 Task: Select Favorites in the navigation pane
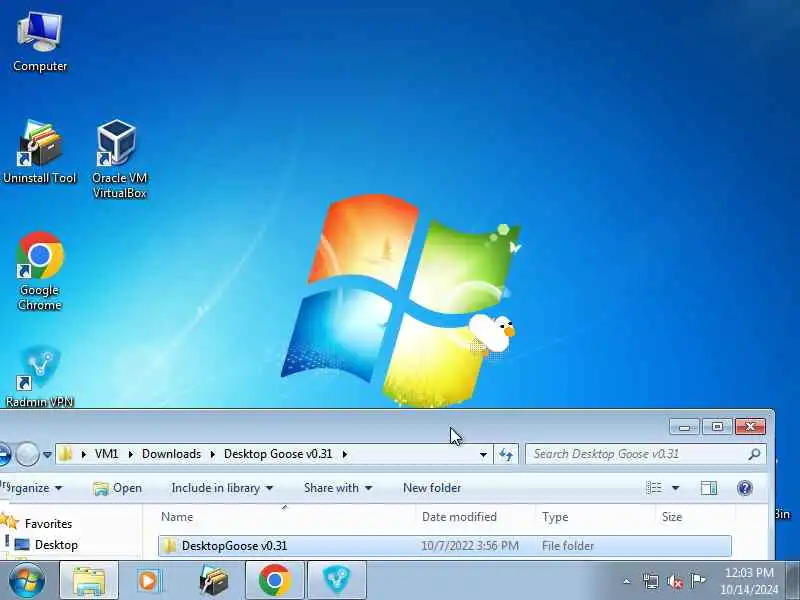[48, 523]
